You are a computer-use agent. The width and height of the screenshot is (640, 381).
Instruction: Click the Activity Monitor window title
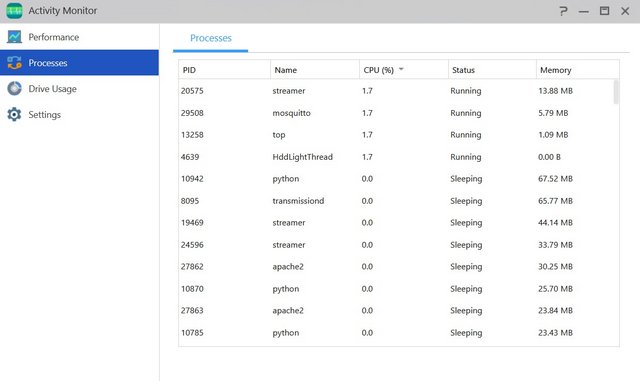point(62,11)
